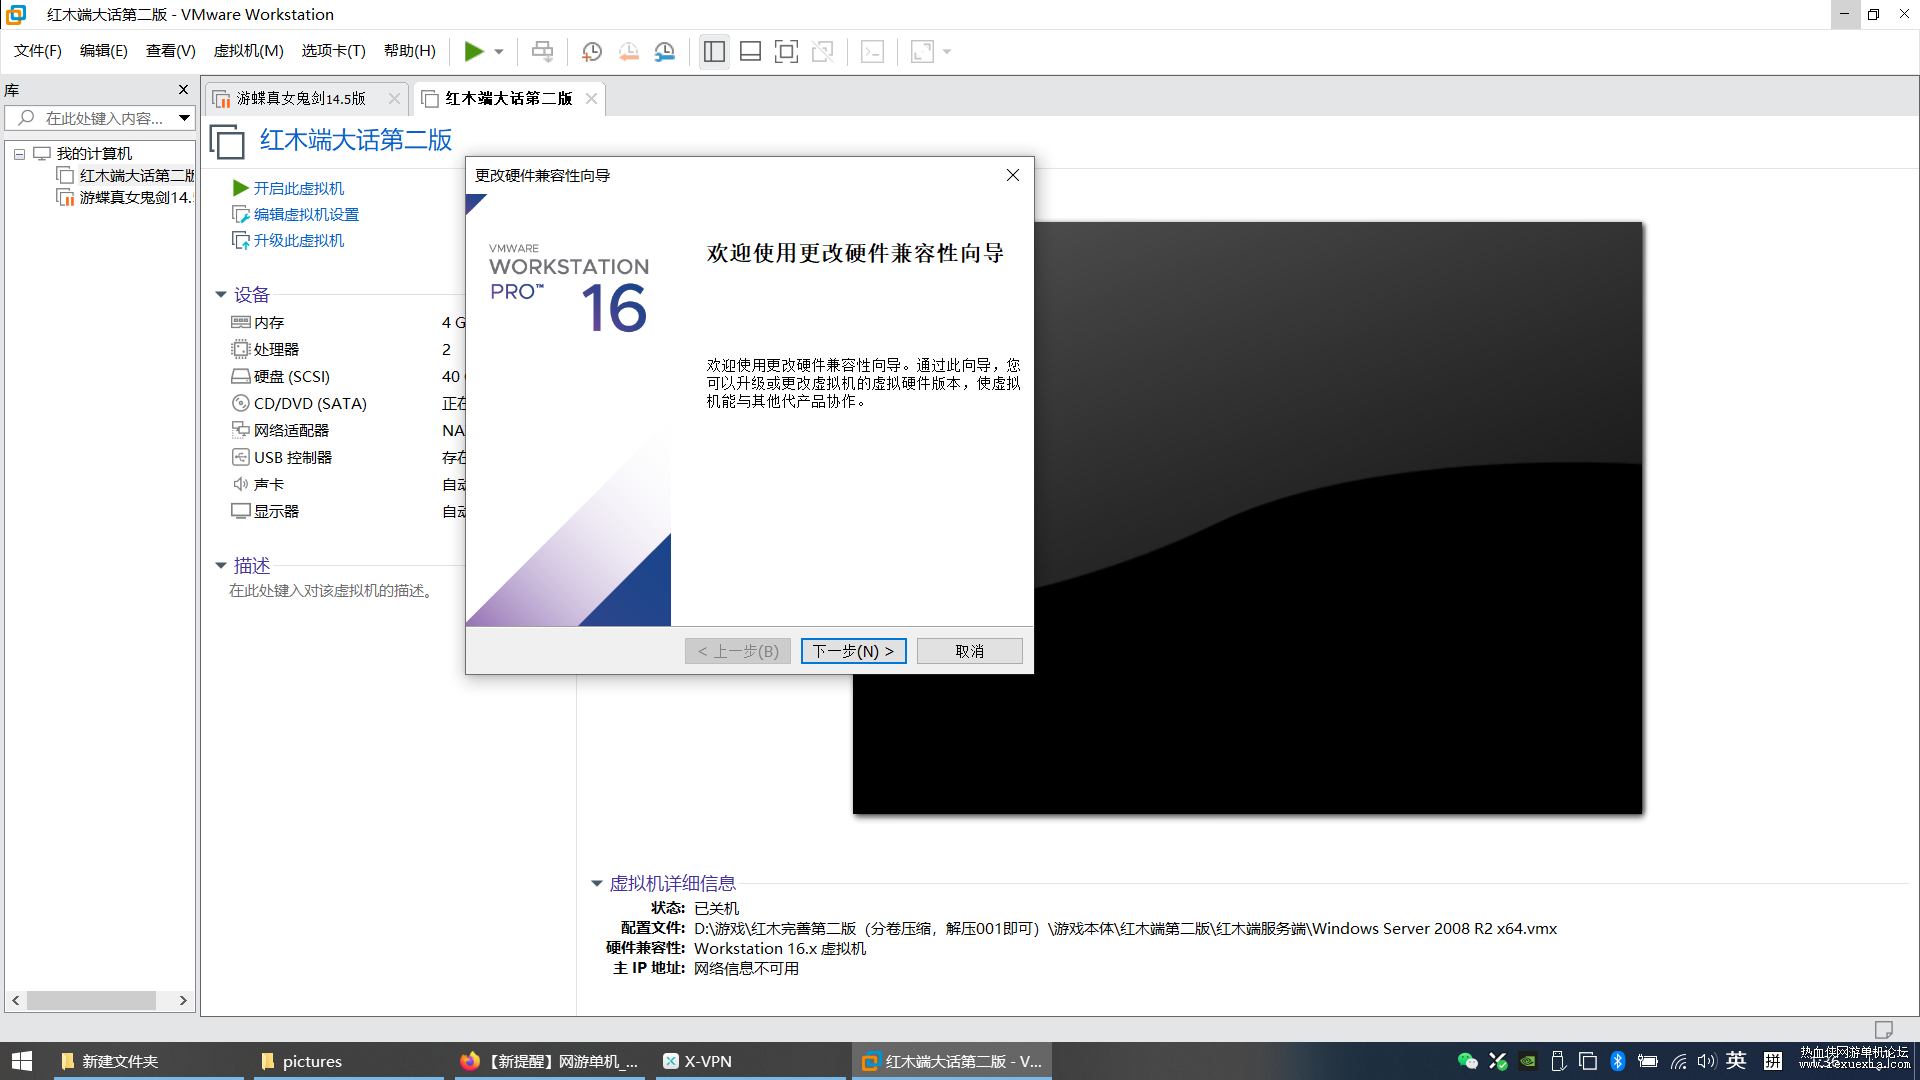Image resolution: width=1920 pixels, height=1080 pixels.
Task: Click the revert to snapshot toolbar icon
Action: click(x=629, y=51)
